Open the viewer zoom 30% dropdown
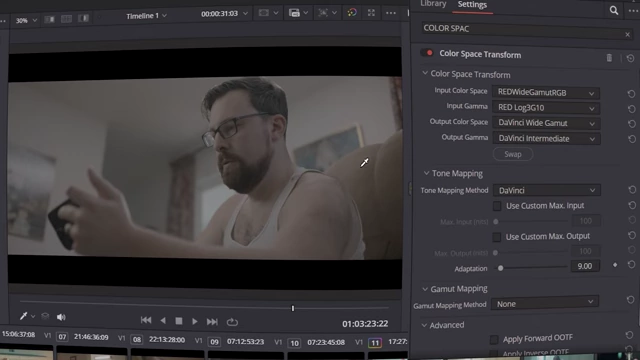The height and width of the screenshot is (360, 640). pyautogui.click(x=26, y=20)
